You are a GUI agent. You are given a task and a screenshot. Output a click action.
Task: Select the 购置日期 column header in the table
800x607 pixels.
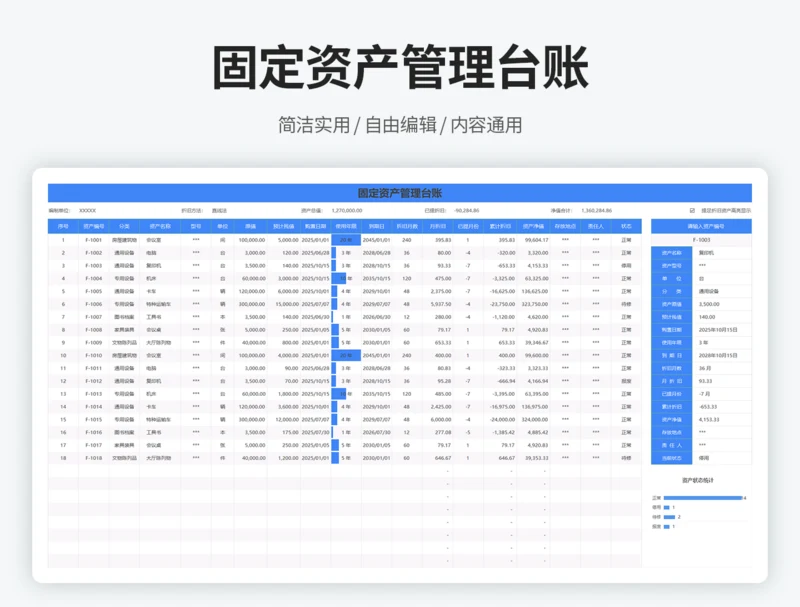315,226
